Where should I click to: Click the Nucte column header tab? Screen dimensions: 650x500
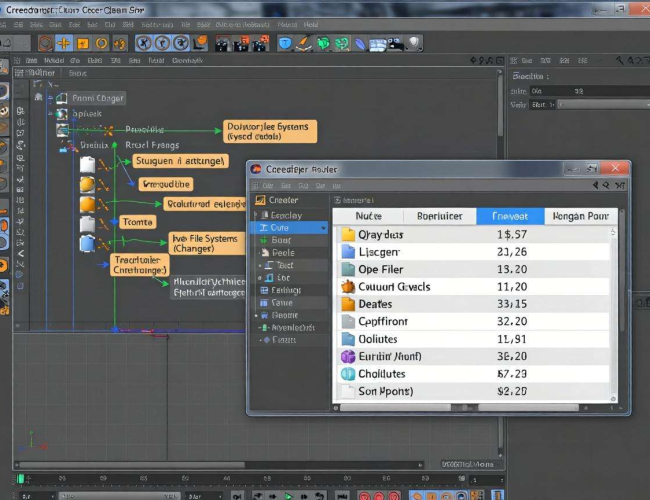[x=367, y=216]
